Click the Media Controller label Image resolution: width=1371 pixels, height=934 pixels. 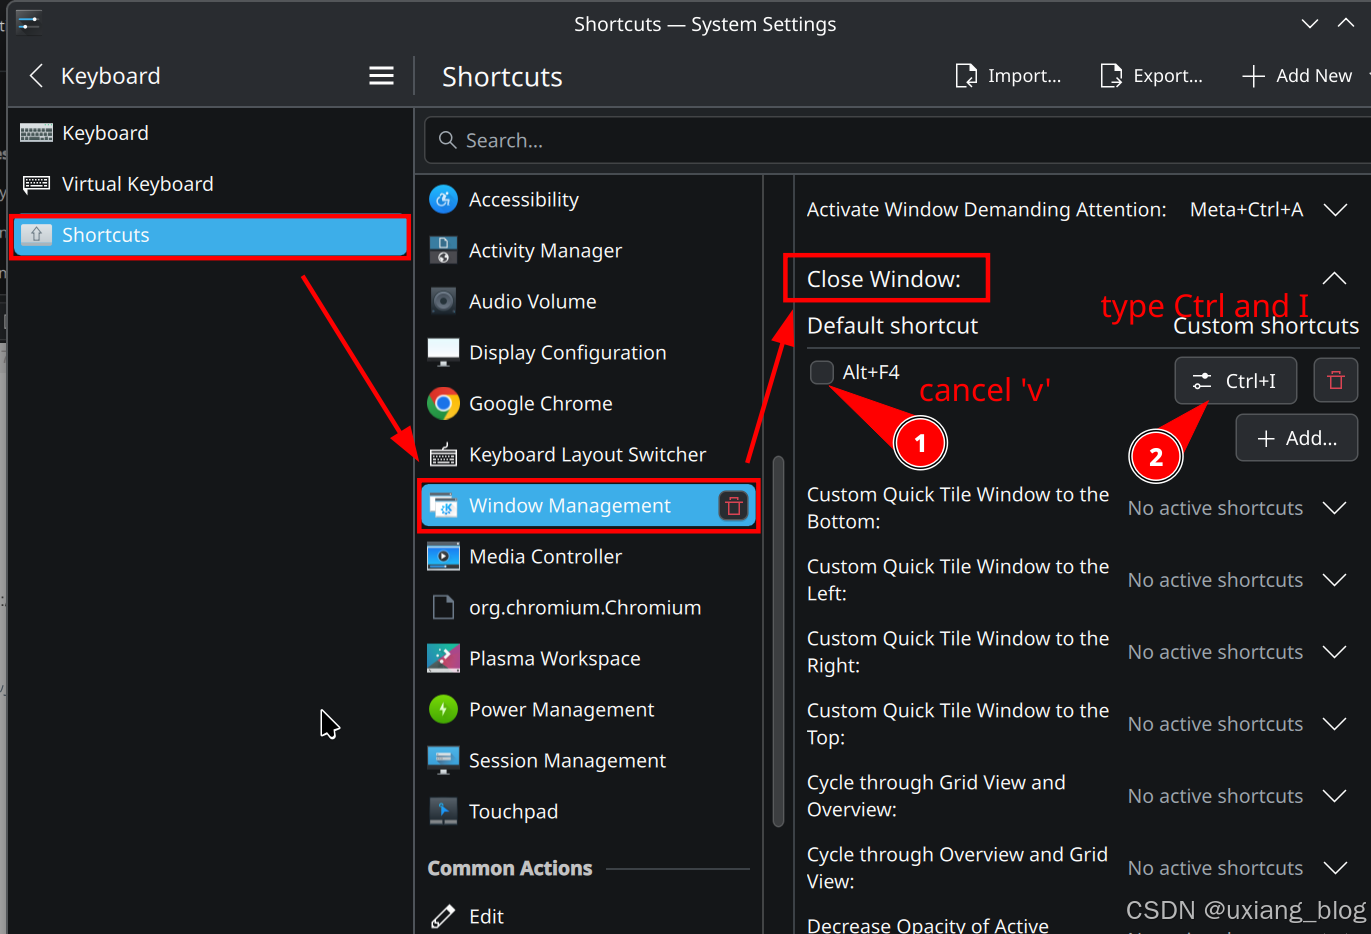click(x=545, y=556)
